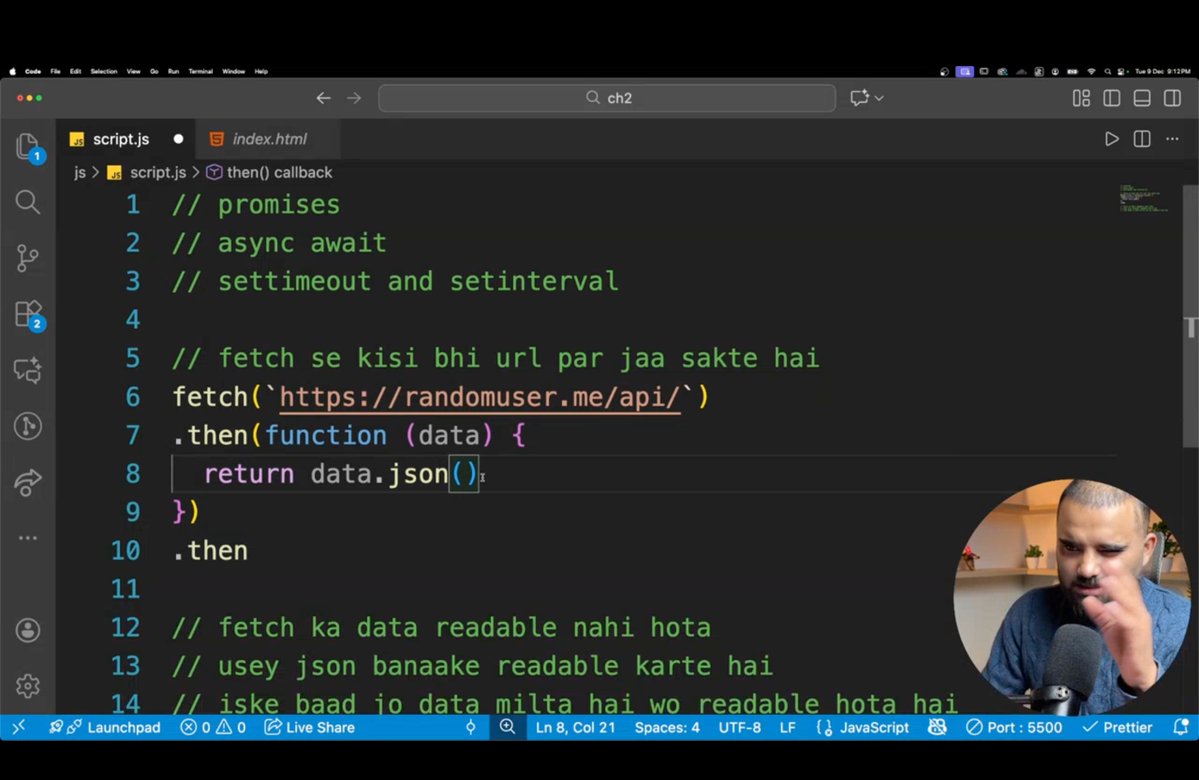Click the zoom magnifier in status bar
1199x780 pixels.
coord(508,727)
